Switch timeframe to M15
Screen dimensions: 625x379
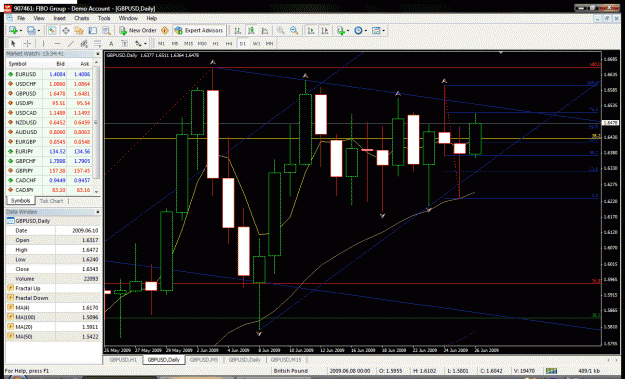coord(189,43)
